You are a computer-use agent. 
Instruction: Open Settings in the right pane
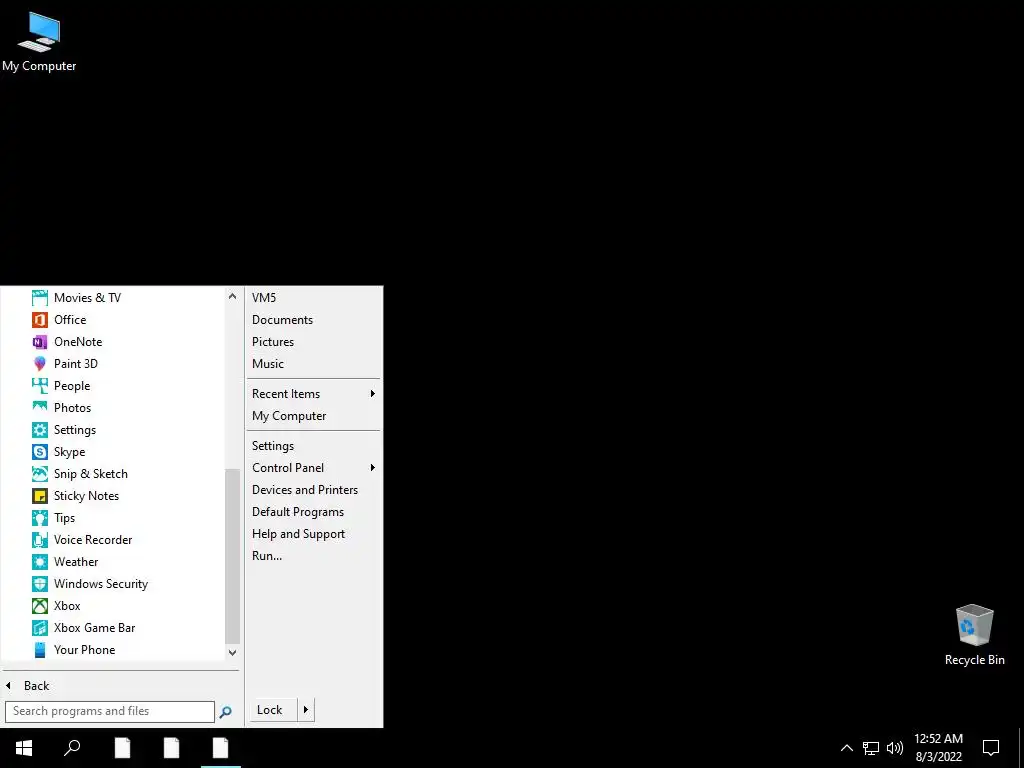(273, 446)
